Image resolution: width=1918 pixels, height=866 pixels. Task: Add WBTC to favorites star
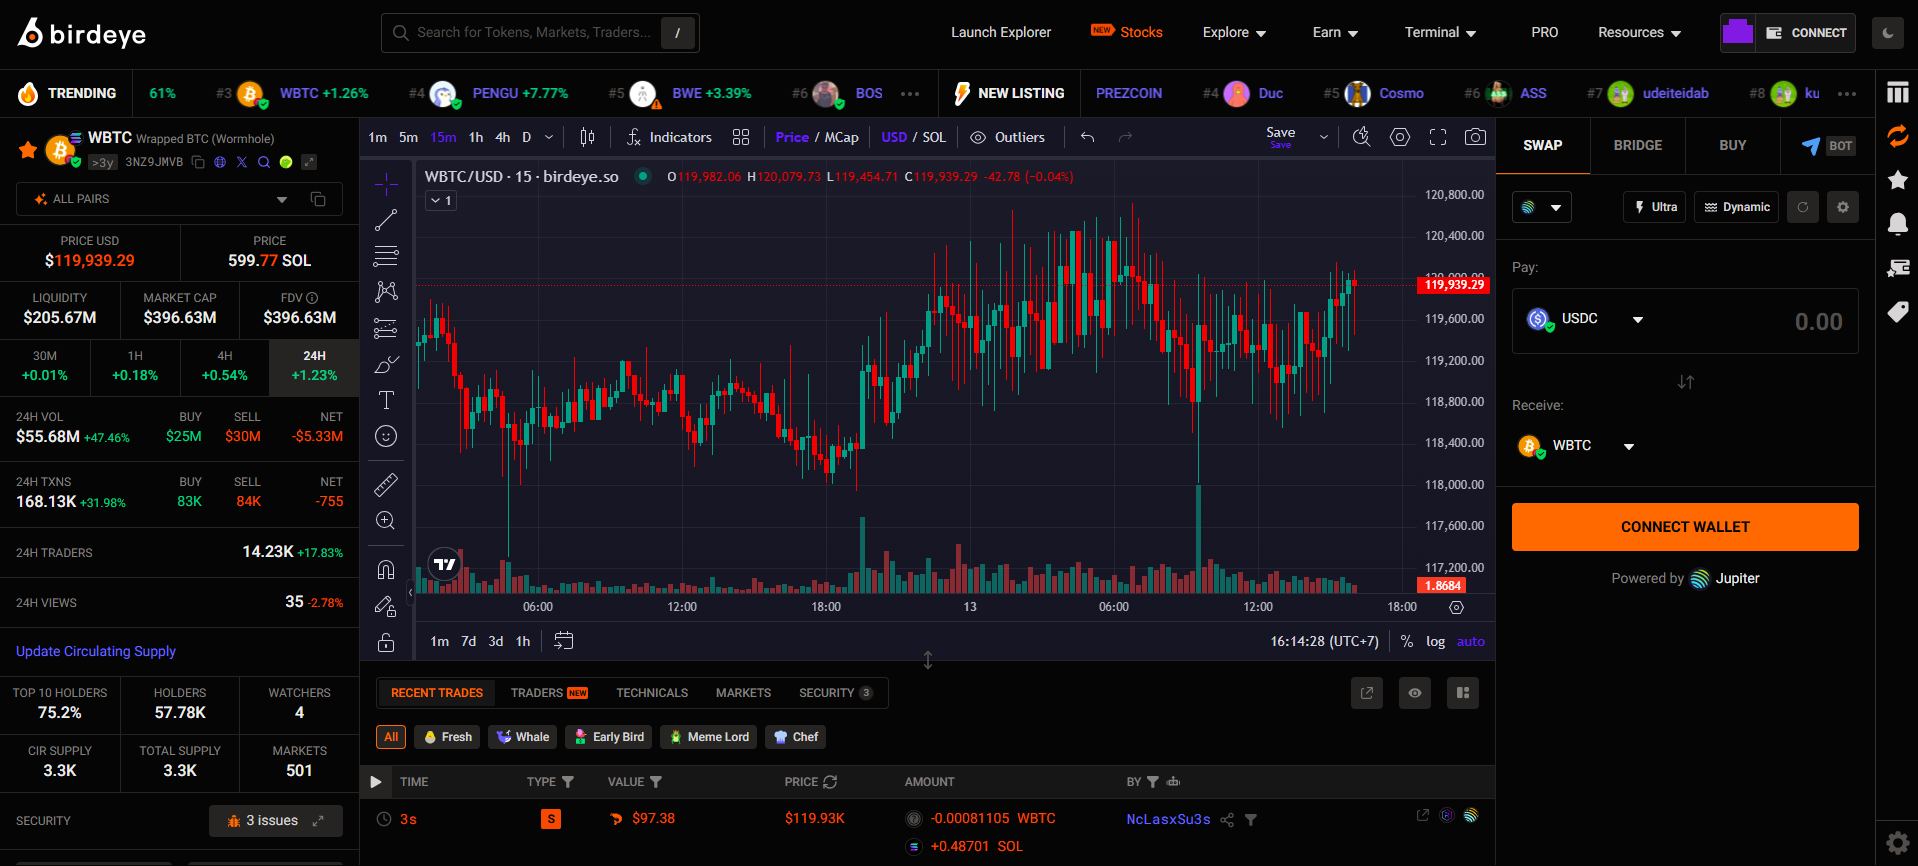[x=28, y=150]
